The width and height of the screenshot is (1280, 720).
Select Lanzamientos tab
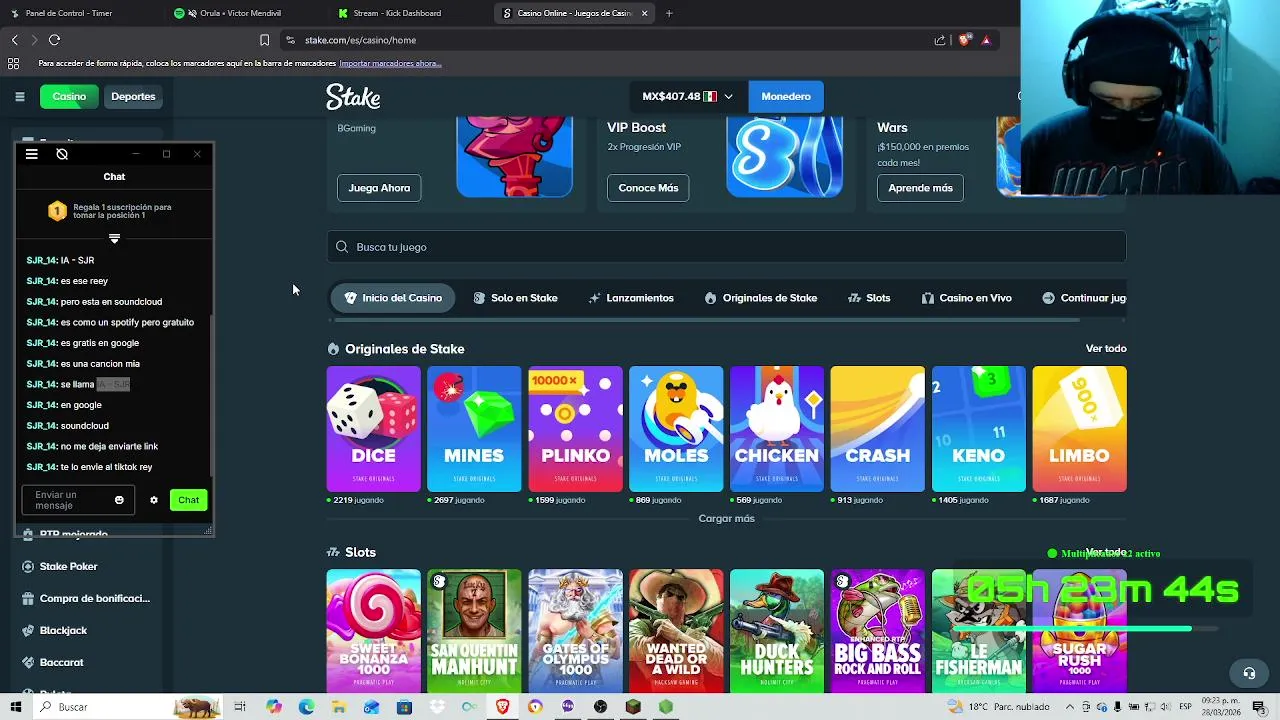pyautogui.click(x=631, y=298)
